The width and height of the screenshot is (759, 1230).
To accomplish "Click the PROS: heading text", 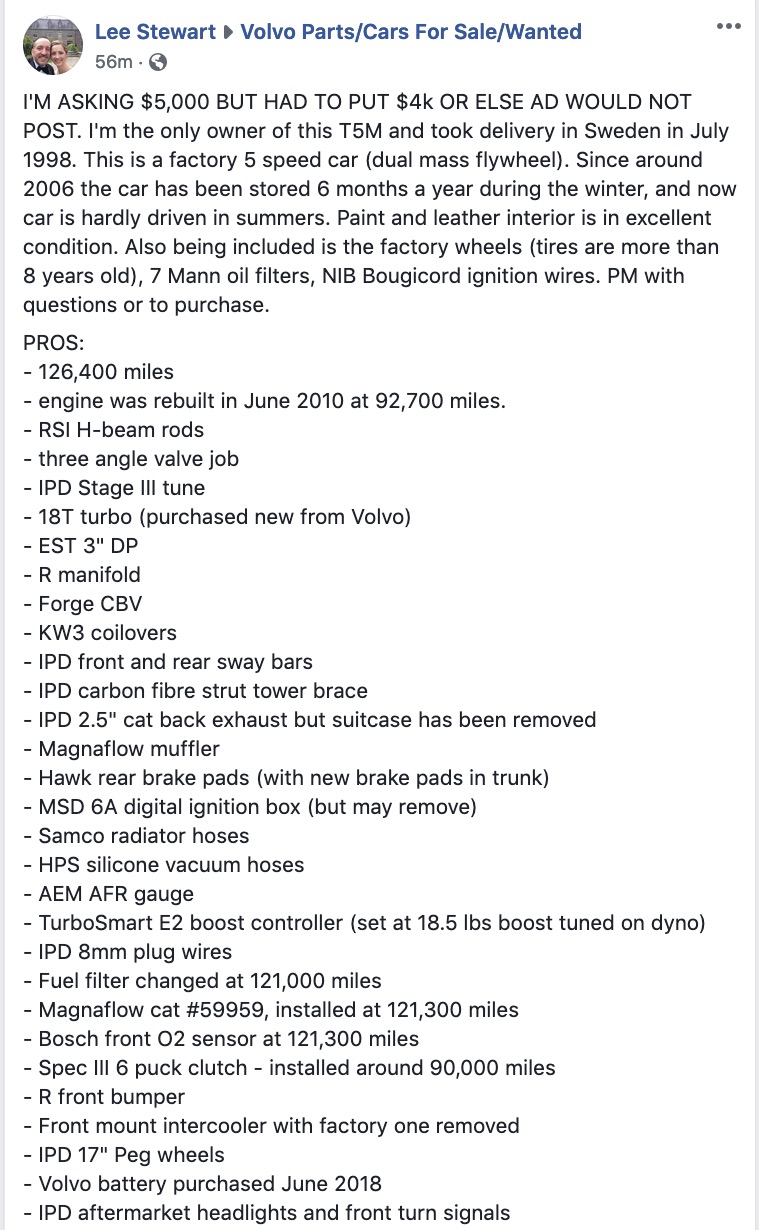I will (x=54, y=343).
